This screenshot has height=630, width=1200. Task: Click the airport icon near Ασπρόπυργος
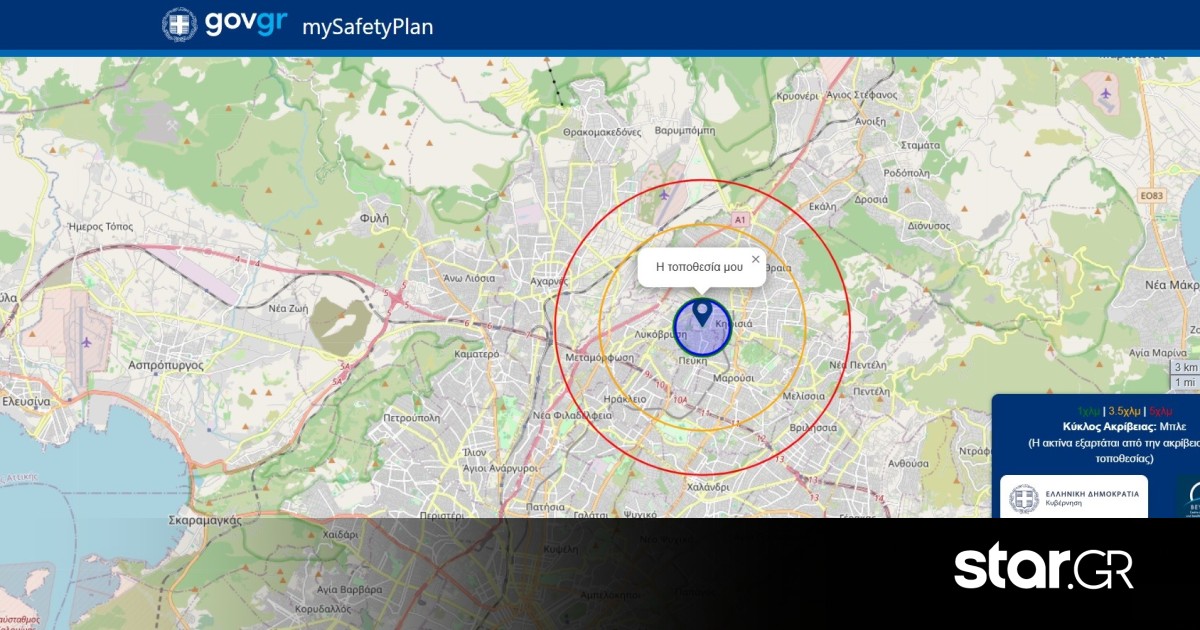(87, 342)
